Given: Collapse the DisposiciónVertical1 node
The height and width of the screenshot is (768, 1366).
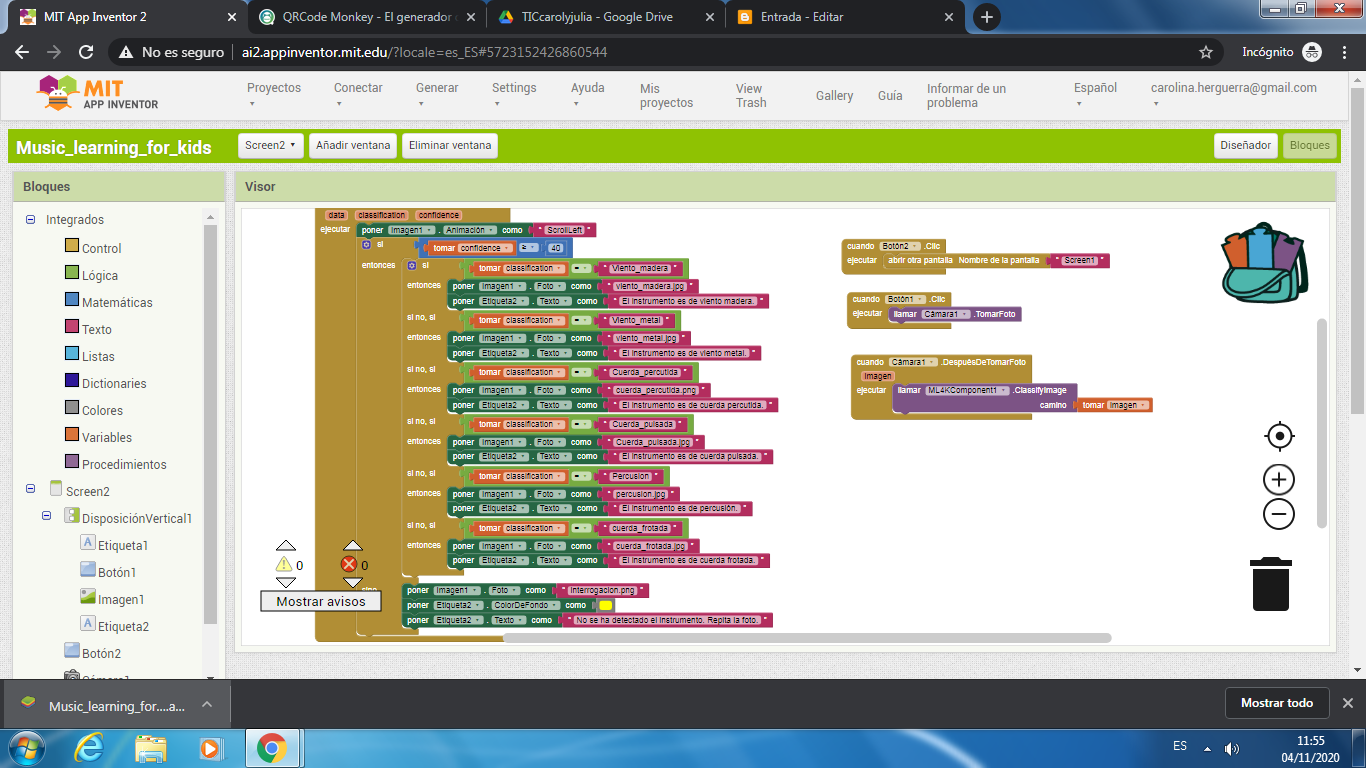Looking at the screenshot, I should tap(47, 517).
